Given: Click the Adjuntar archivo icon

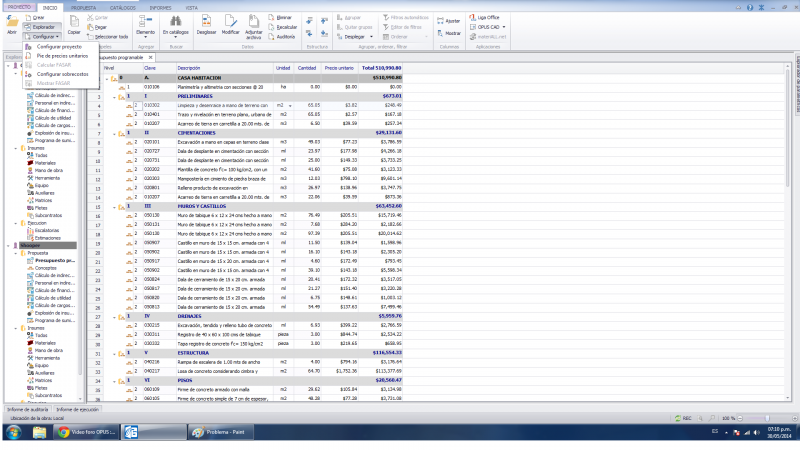Looking at the screenshot, I should pos(254,24).
